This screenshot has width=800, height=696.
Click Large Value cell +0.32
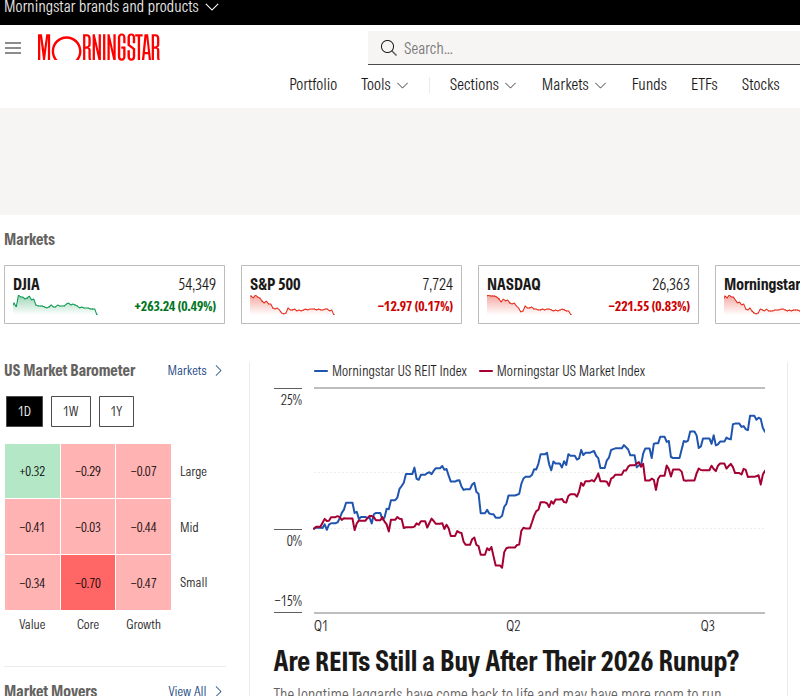[33, 471]
